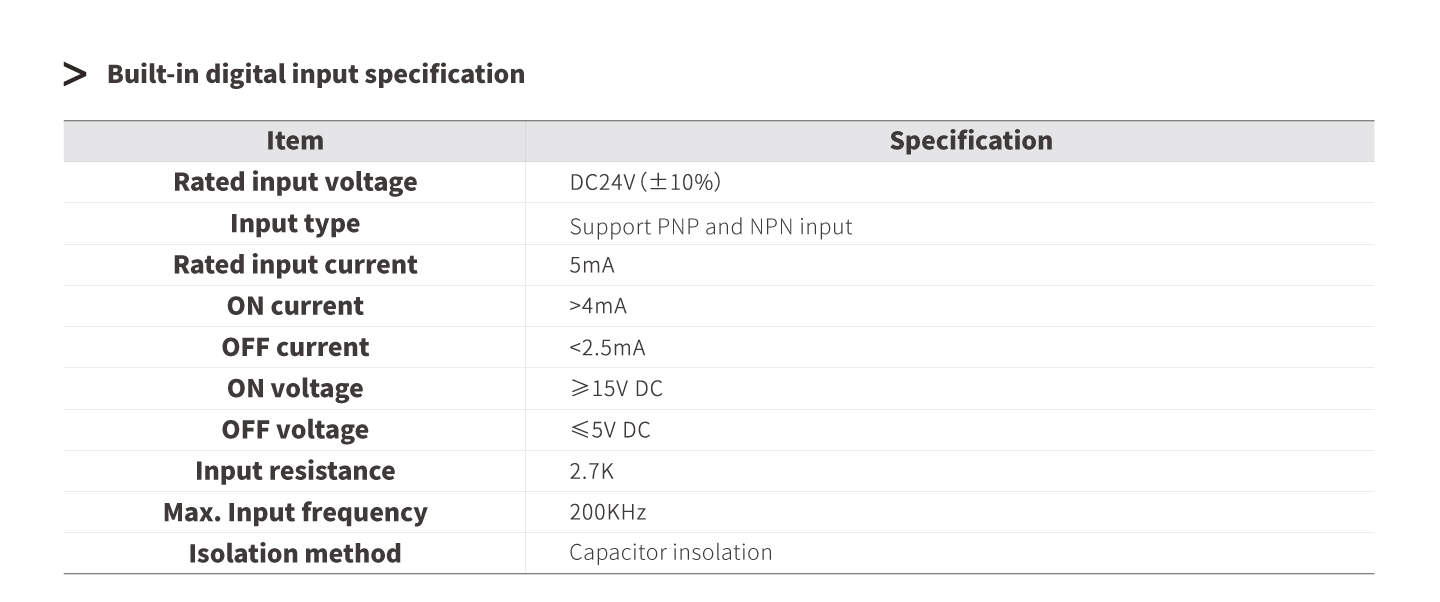Click the 'Item' column header

click(295, 141)
